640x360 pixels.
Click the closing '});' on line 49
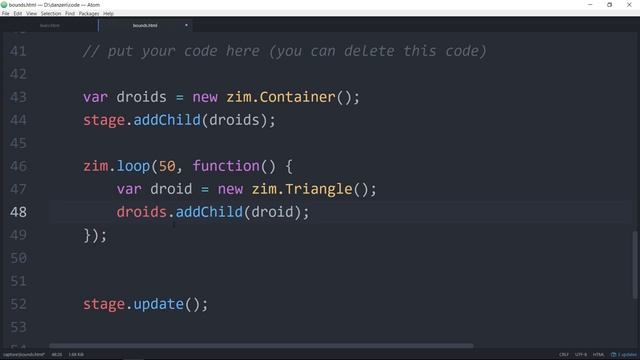point(95,236)
